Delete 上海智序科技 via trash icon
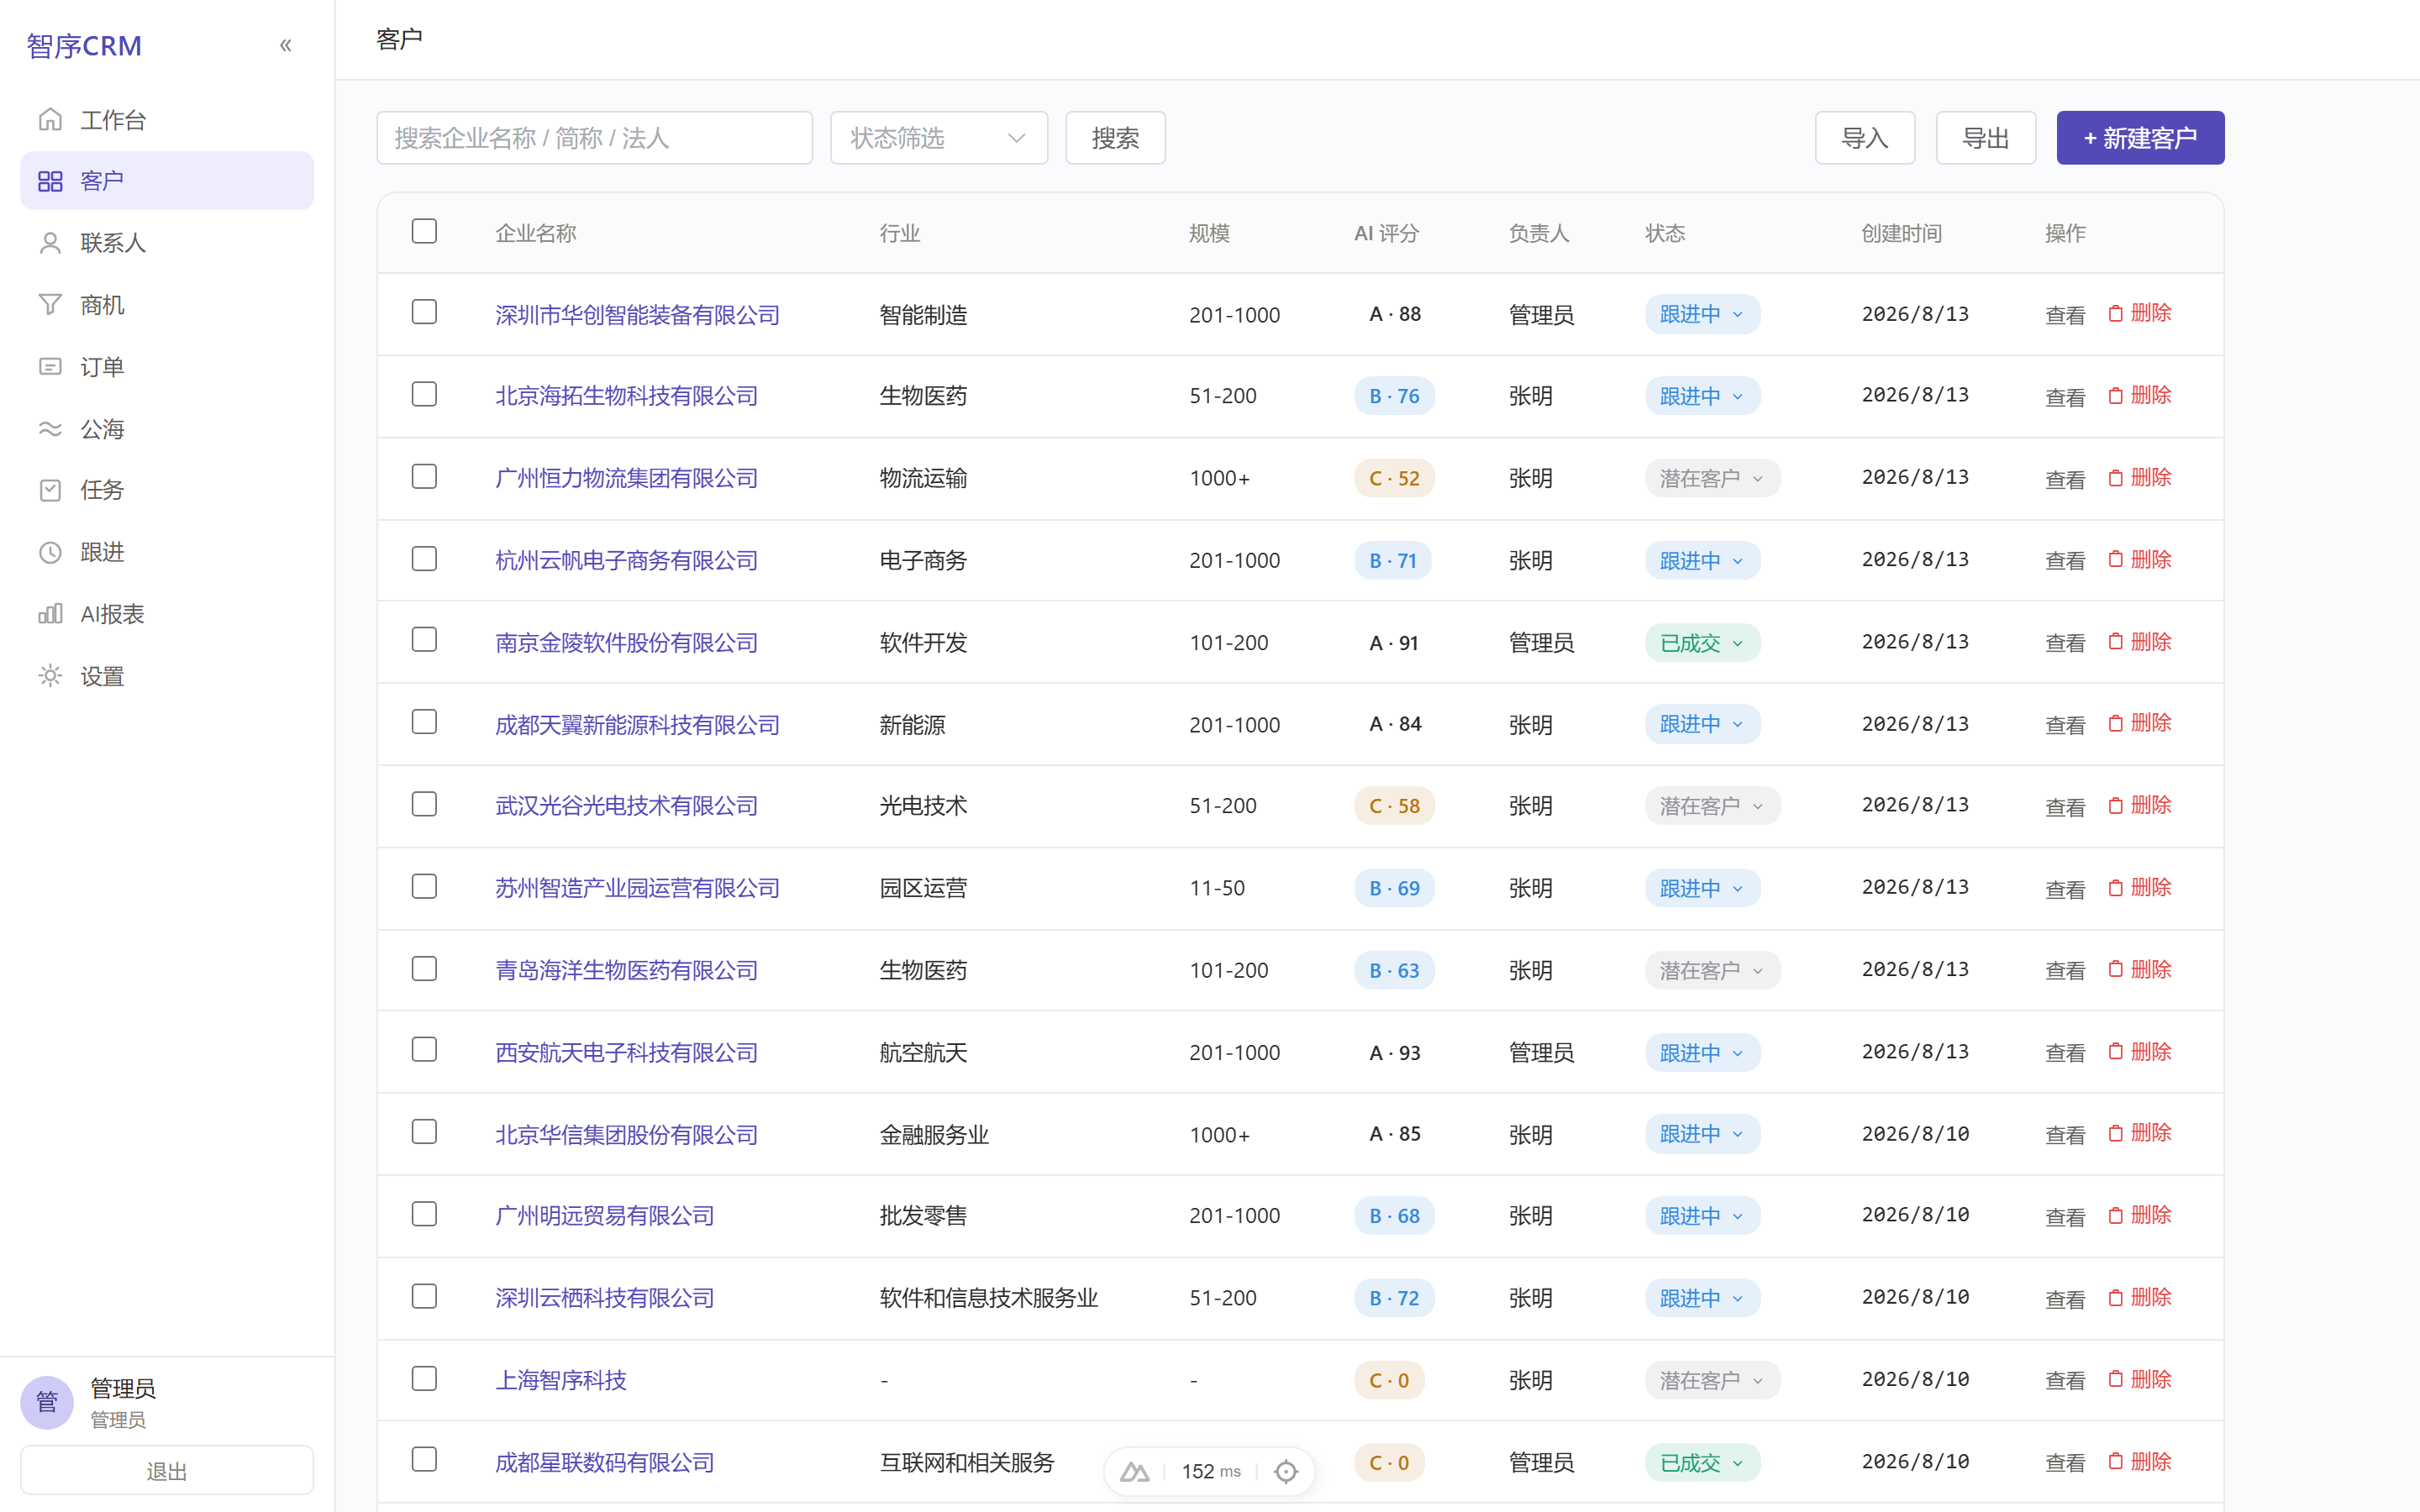The width and height of the screenshot is (2420, 1512). [x=2115, y=1379]
